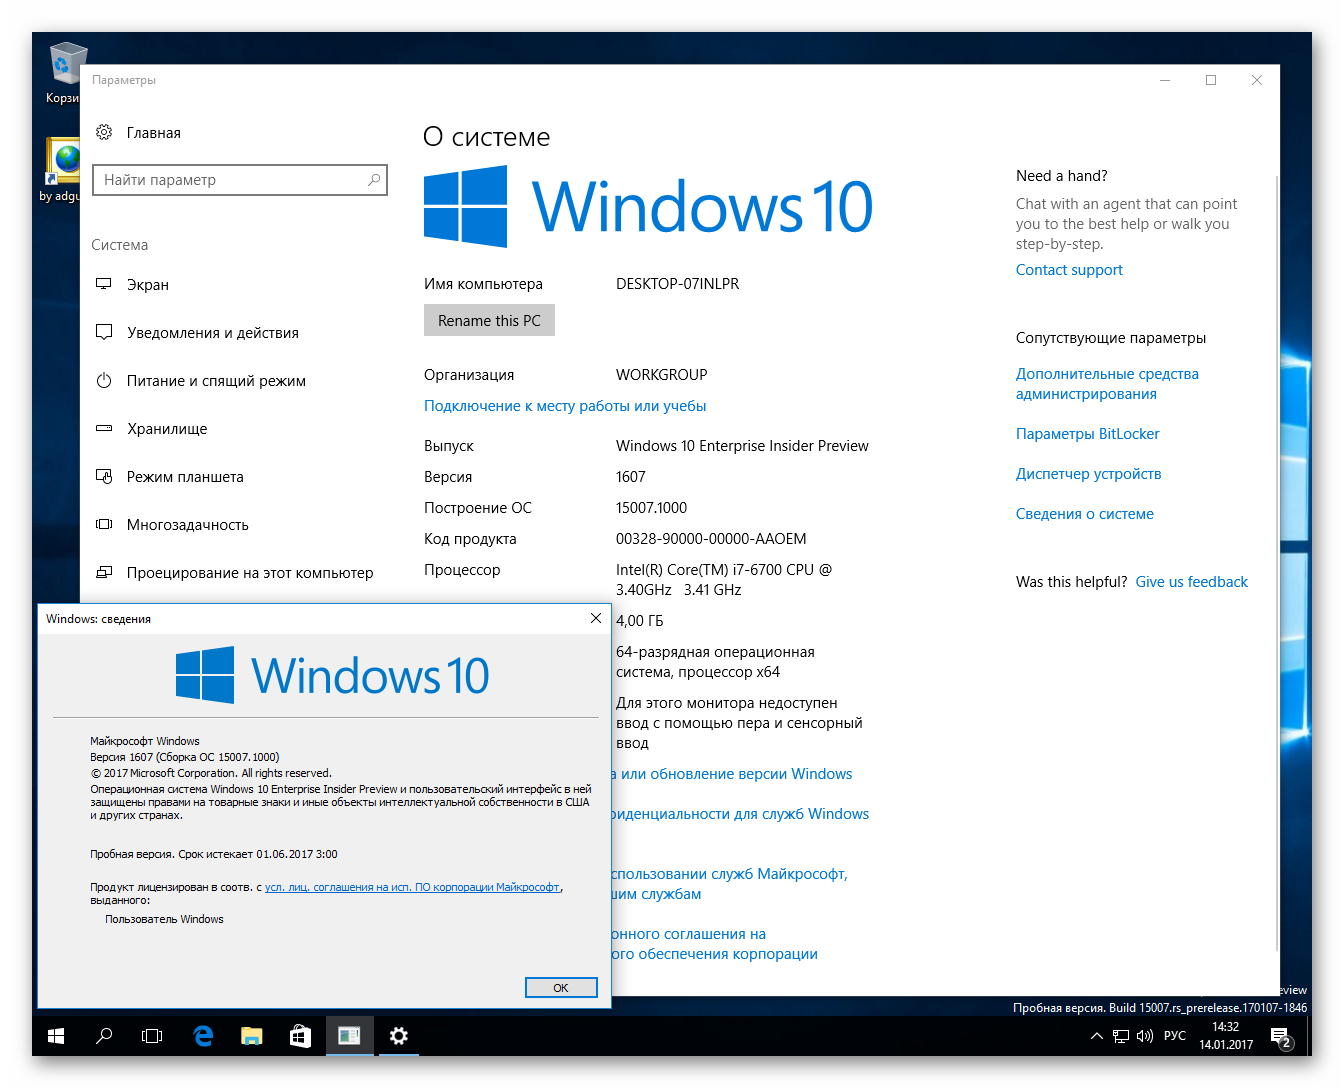Open Сведения о системе link
Screen dimensions: 1344x1088
1084,514
